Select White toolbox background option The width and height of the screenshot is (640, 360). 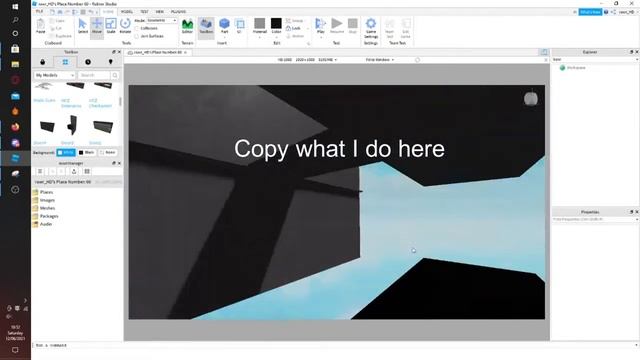click(x=66, y=153)
